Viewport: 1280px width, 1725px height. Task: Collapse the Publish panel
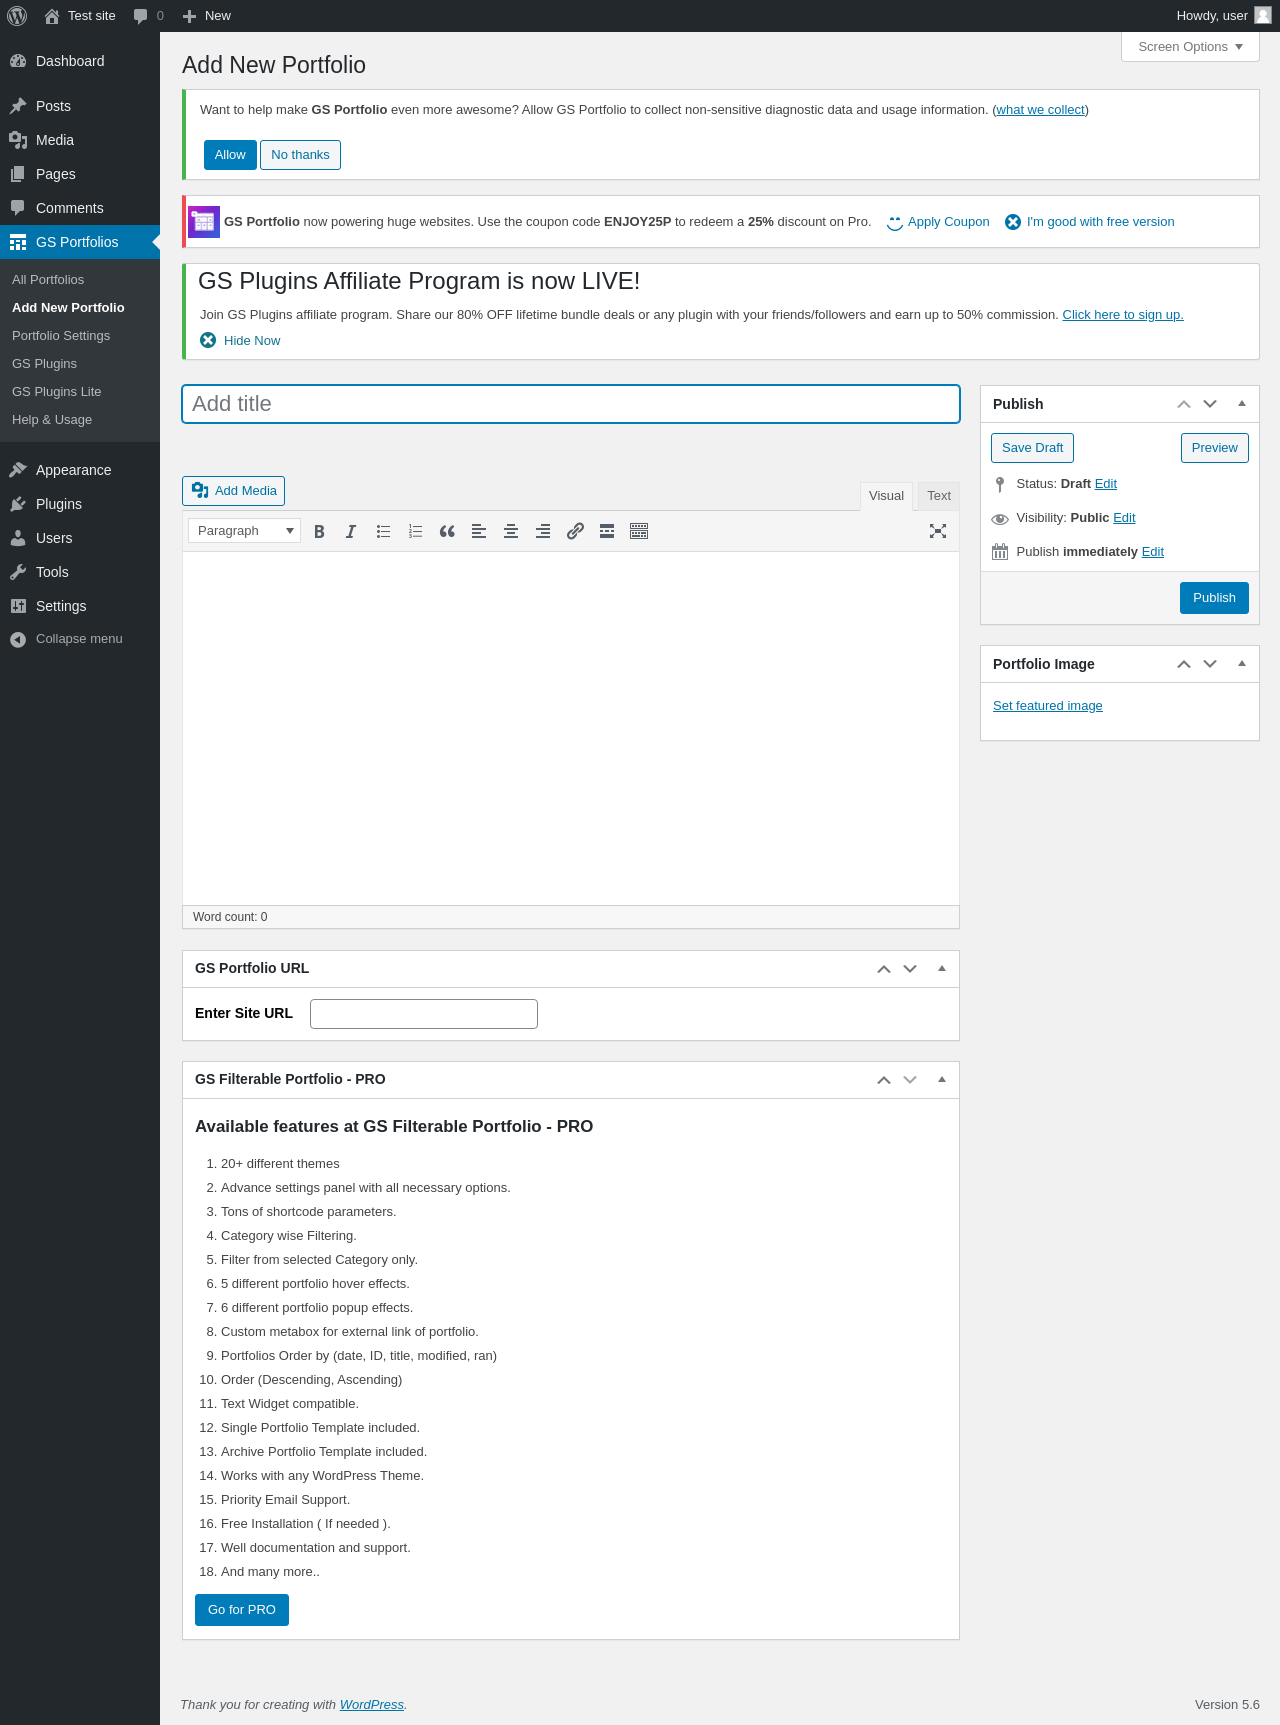tap(1242, 404)
